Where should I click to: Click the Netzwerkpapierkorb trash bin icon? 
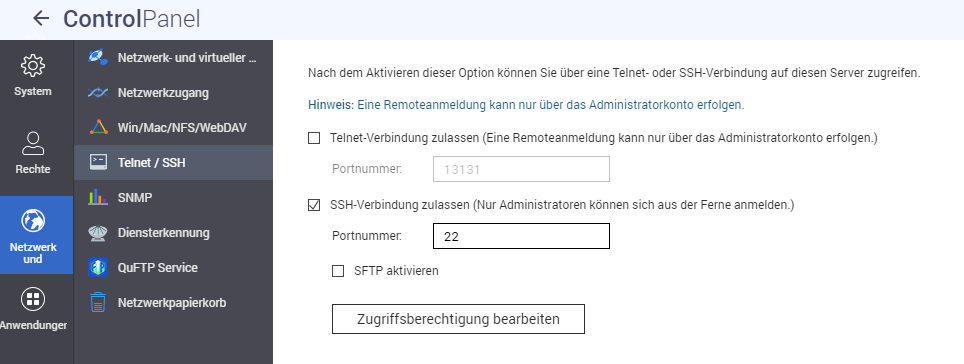click(98, 303)
